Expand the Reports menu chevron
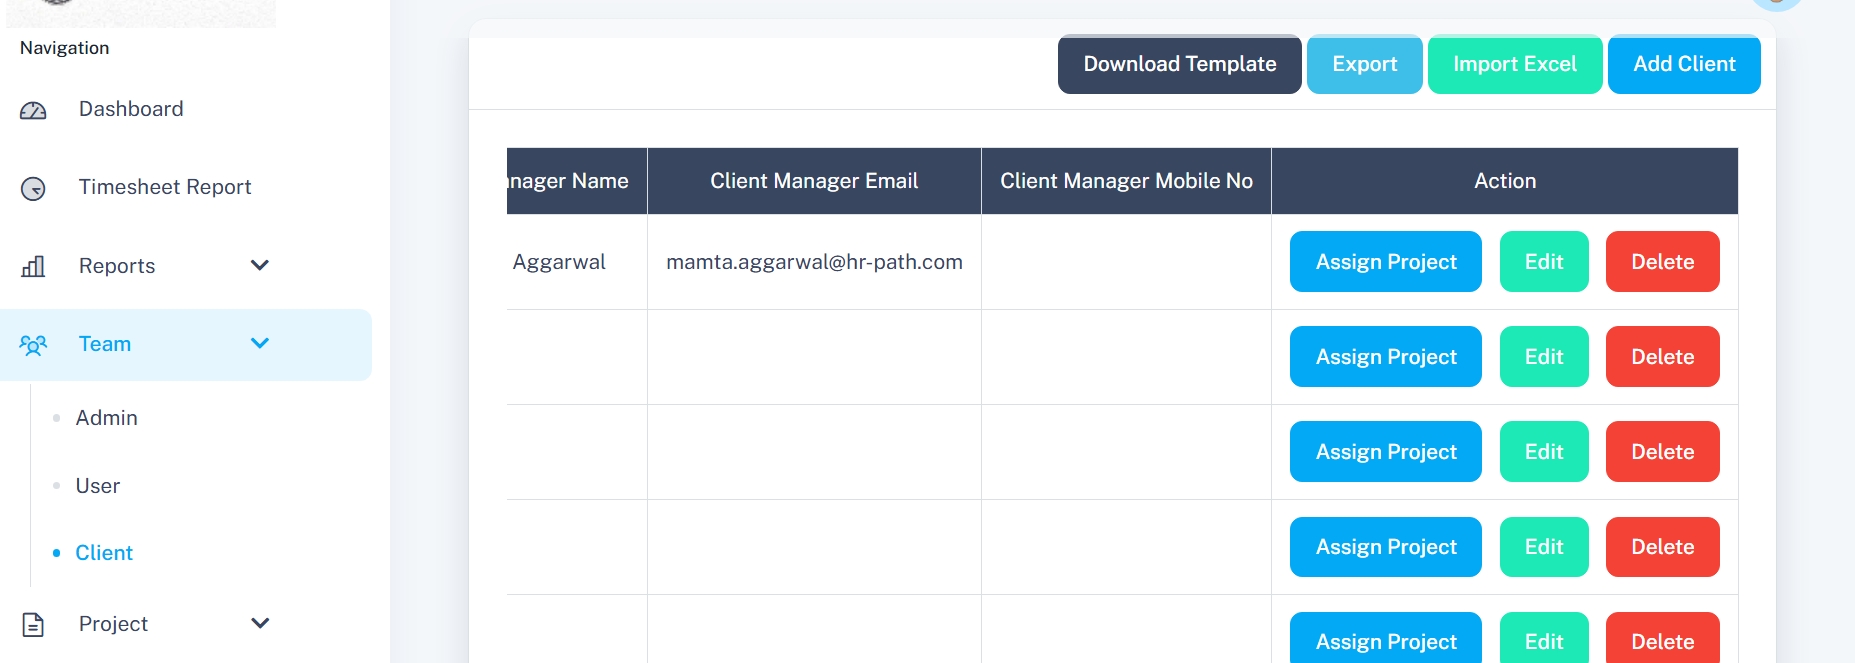 point(260,265)
